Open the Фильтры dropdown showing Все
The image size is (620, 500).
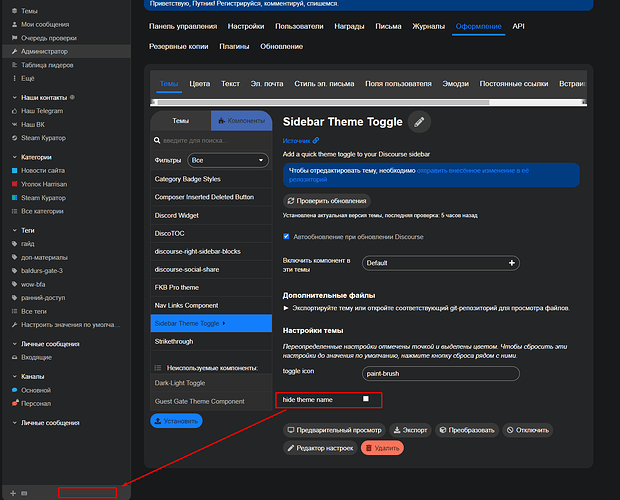tap(229, 160)
